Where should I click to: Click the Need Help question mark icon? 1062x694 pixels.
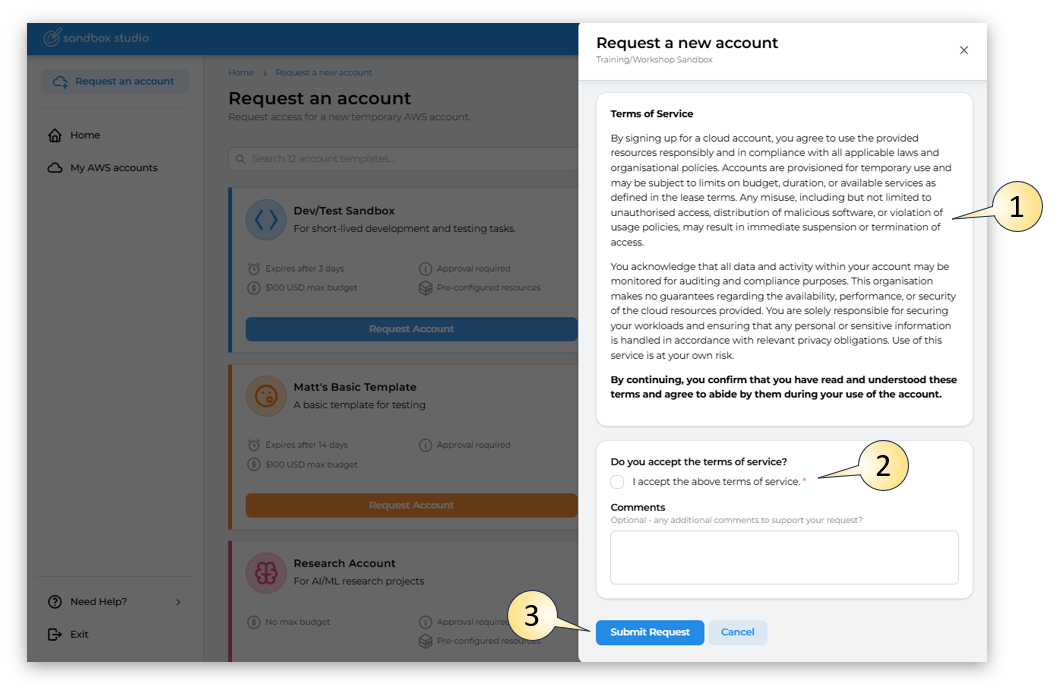coord(55,602)
